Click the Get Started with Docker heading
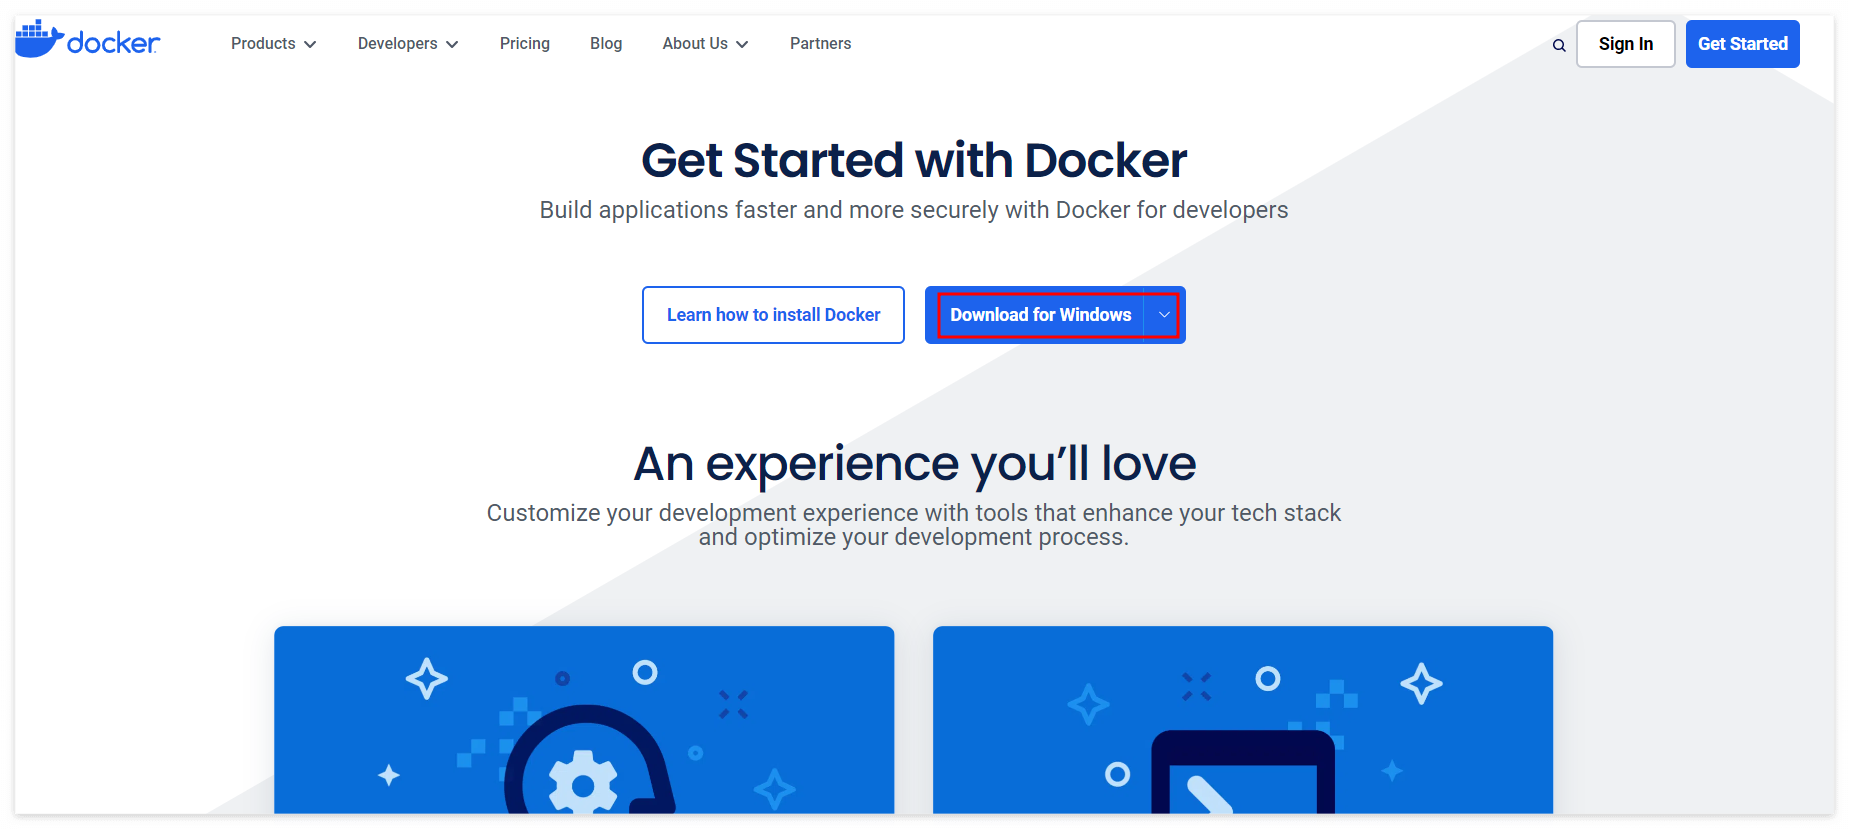This screenshot has width=1849, height=829. point(914,160)
